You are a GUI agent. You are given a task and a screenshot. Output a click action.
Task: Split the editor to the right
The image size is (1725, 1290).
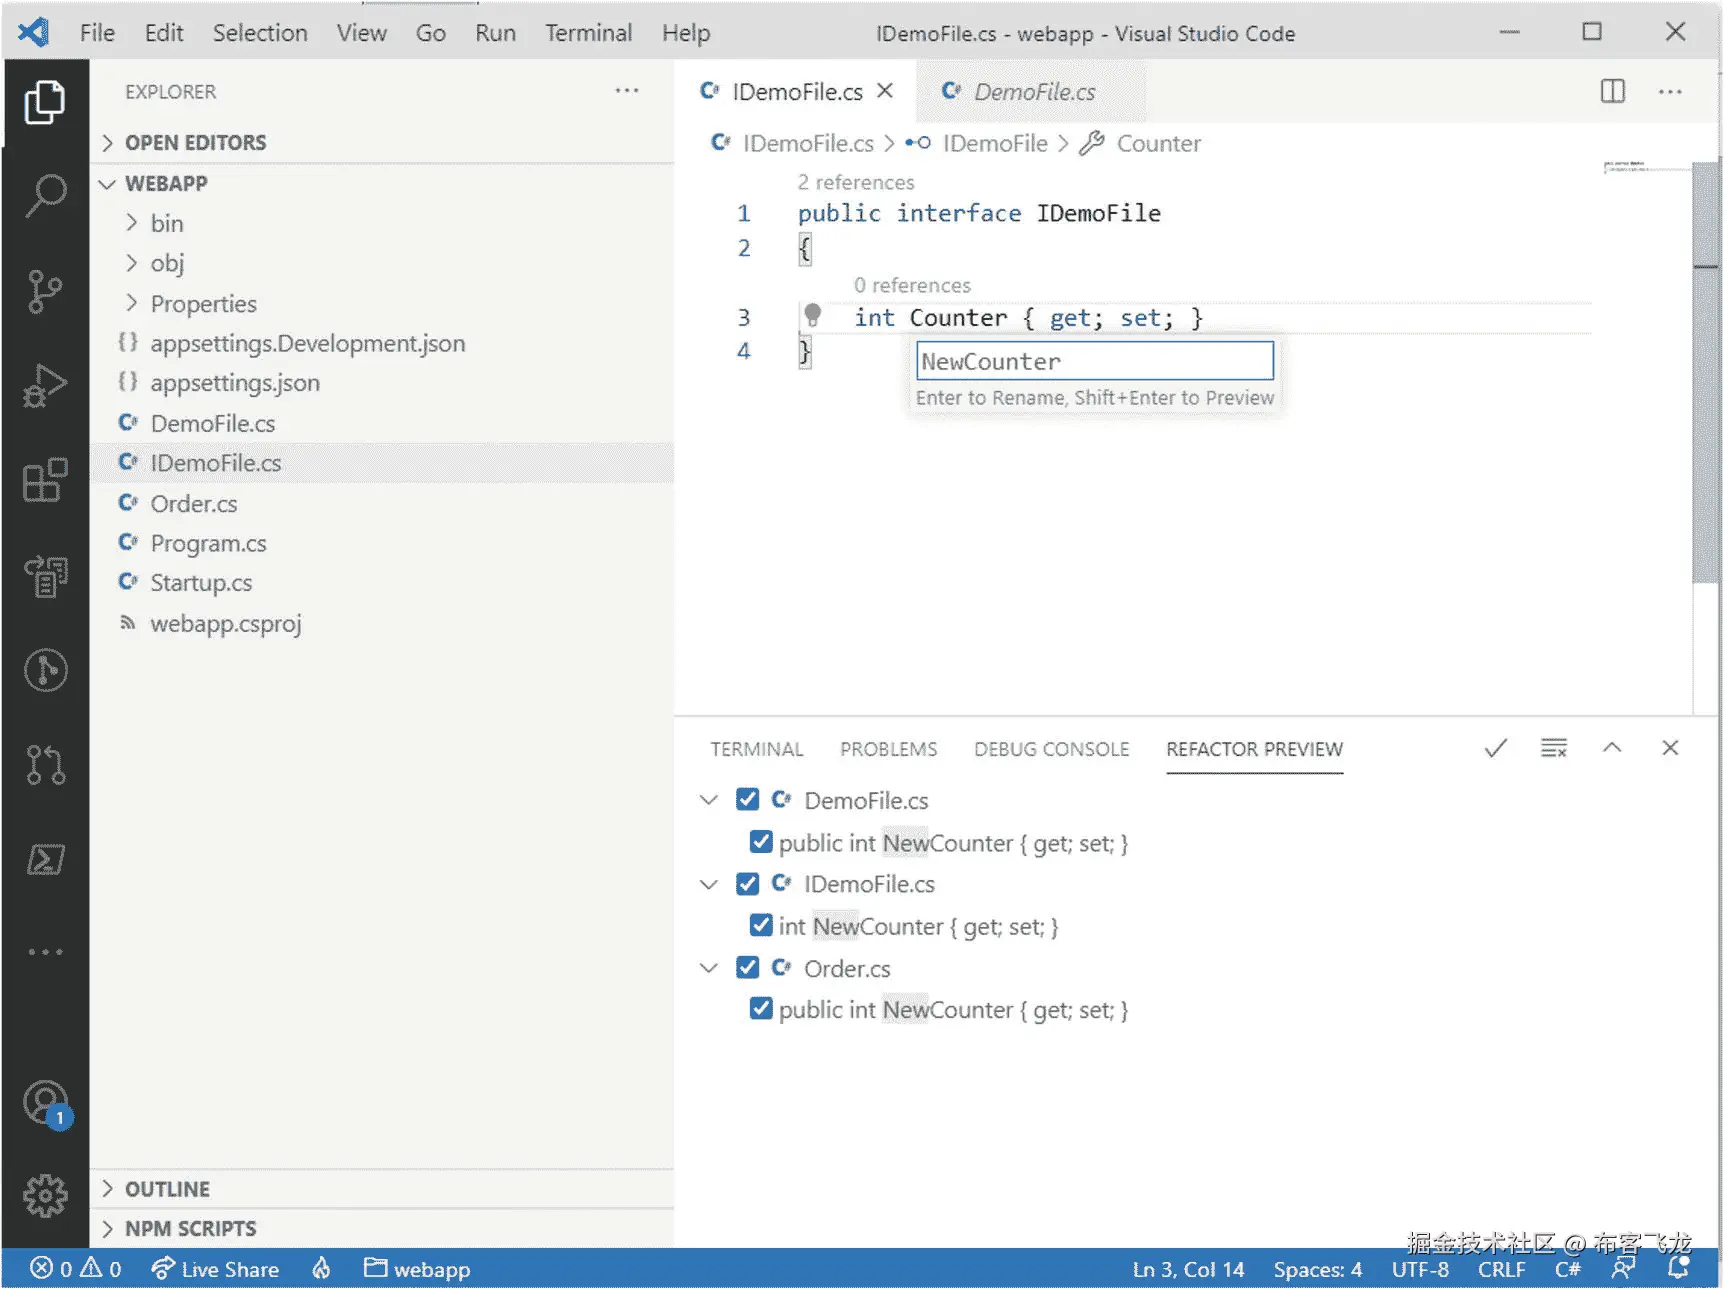pos(1612,91)
